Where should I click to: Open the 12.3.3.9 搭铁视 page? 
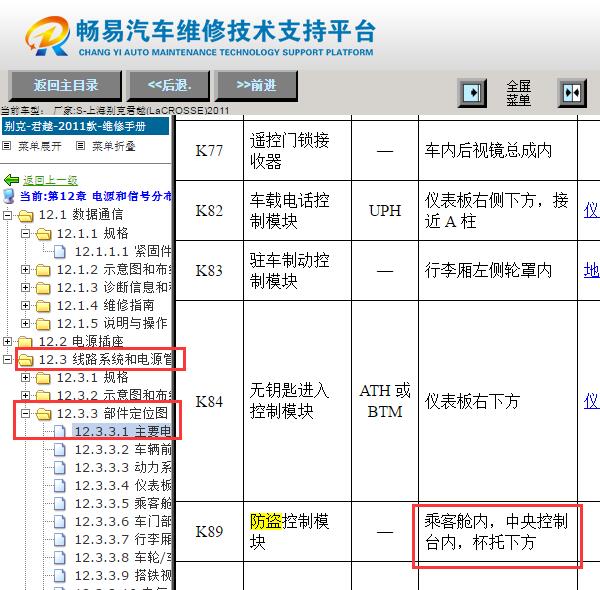pyautogui.click(x=123, y=575)
